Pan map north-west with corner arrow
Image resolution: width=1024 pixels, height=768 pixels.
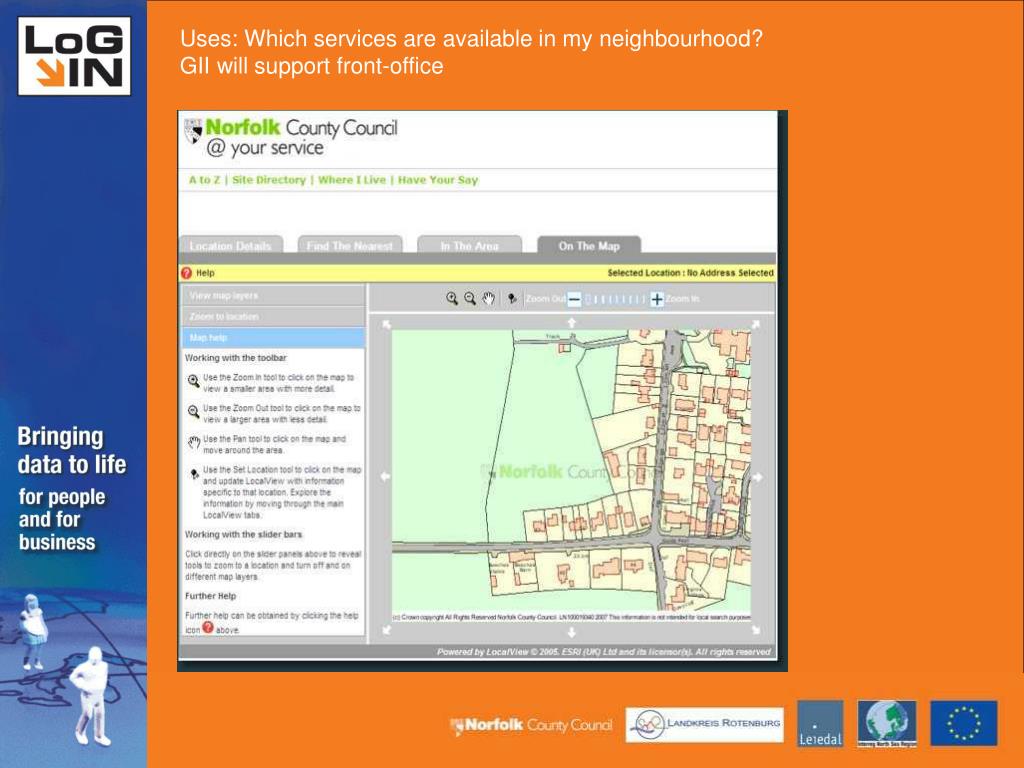pos(386,324)
